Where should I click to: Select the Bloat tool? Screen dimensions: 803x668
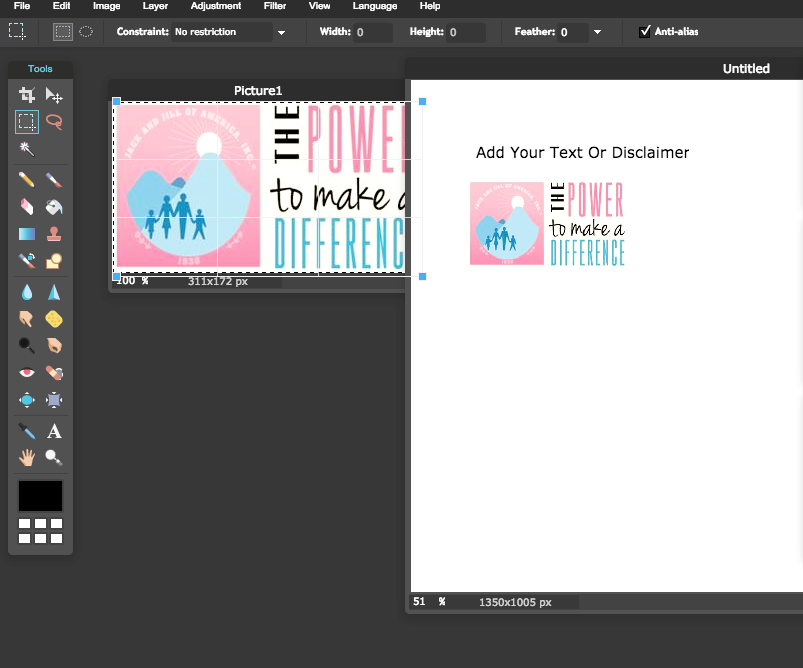(x=27, y=400)
